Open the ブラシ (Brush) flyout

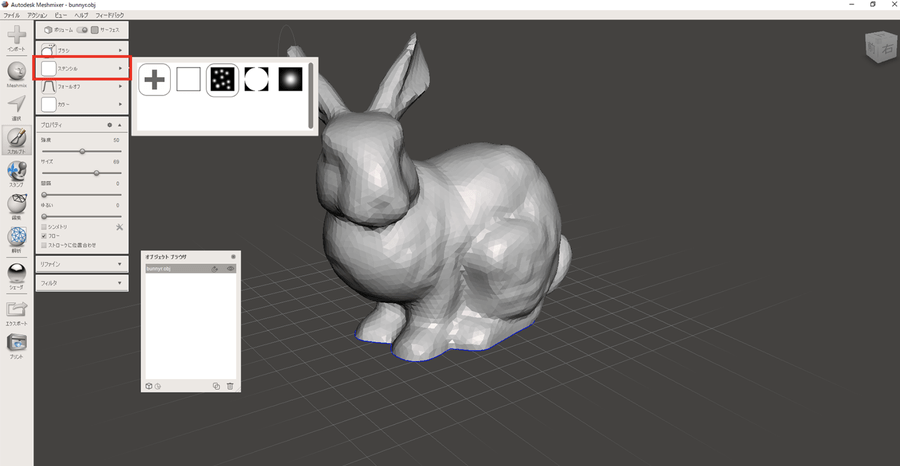pos(80,49)
